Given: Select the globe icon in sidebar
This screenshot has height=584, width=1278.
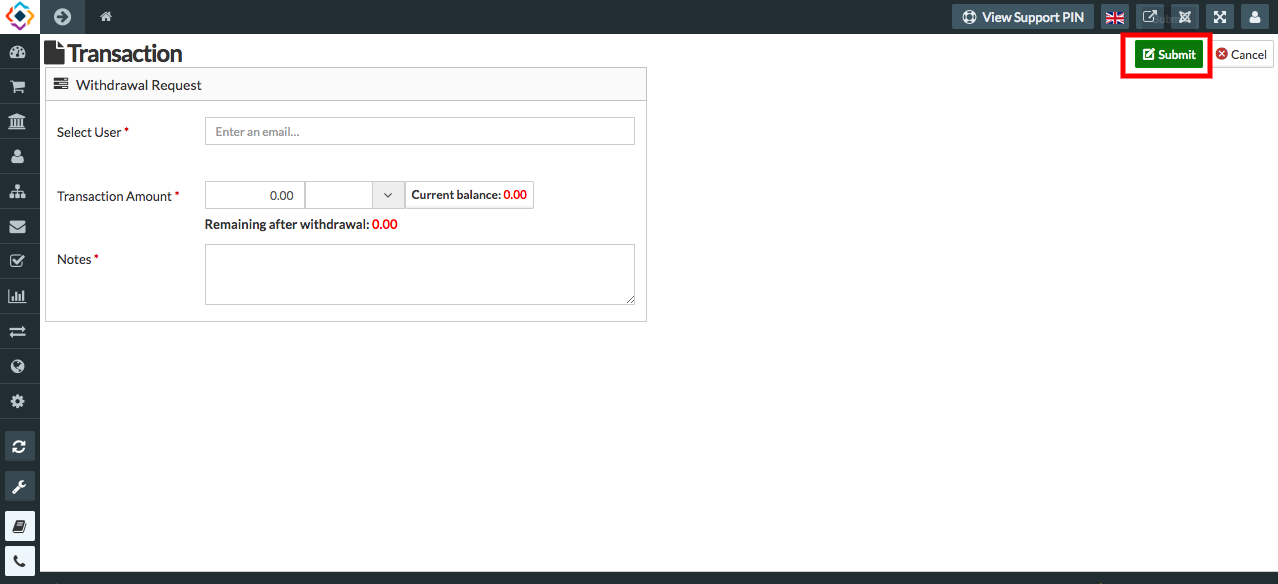Looking at the screenshot, I should (19, 365).
